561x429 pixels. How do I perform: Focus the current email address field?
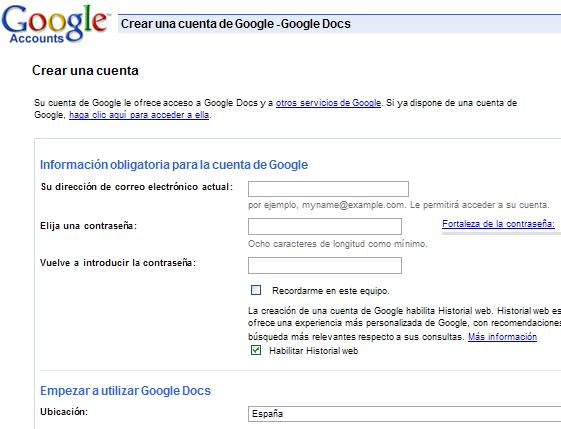pyautogui.click(x=328, y=189)
